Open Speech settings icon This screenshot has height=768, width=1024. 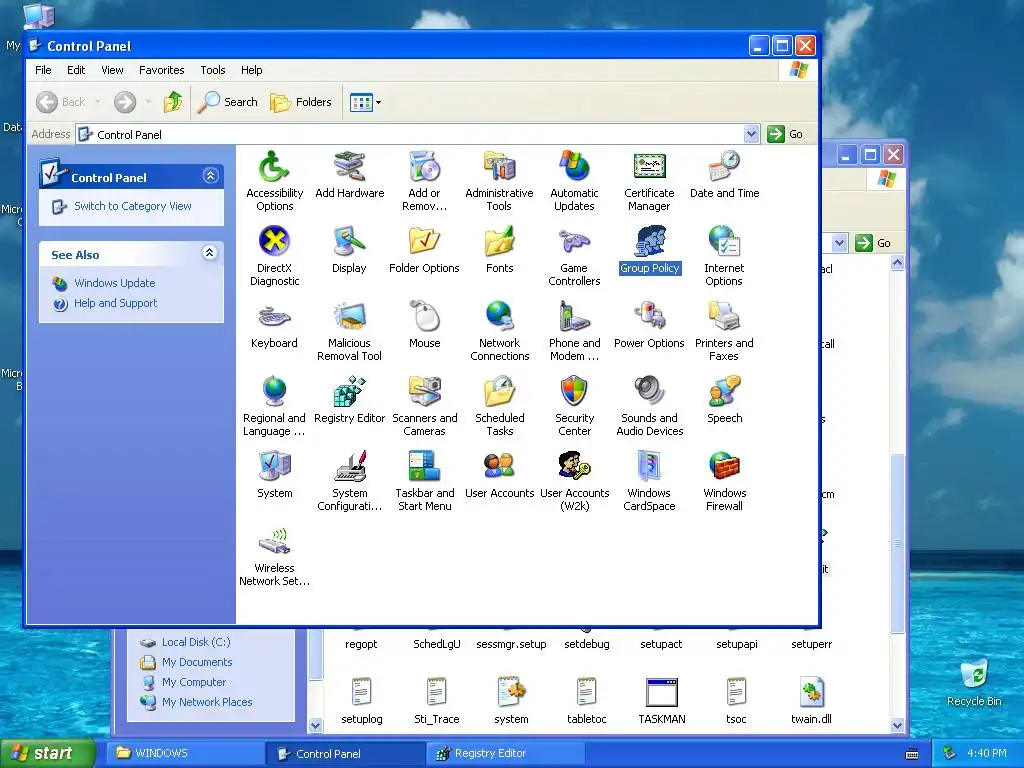click(x=724, y=400)
